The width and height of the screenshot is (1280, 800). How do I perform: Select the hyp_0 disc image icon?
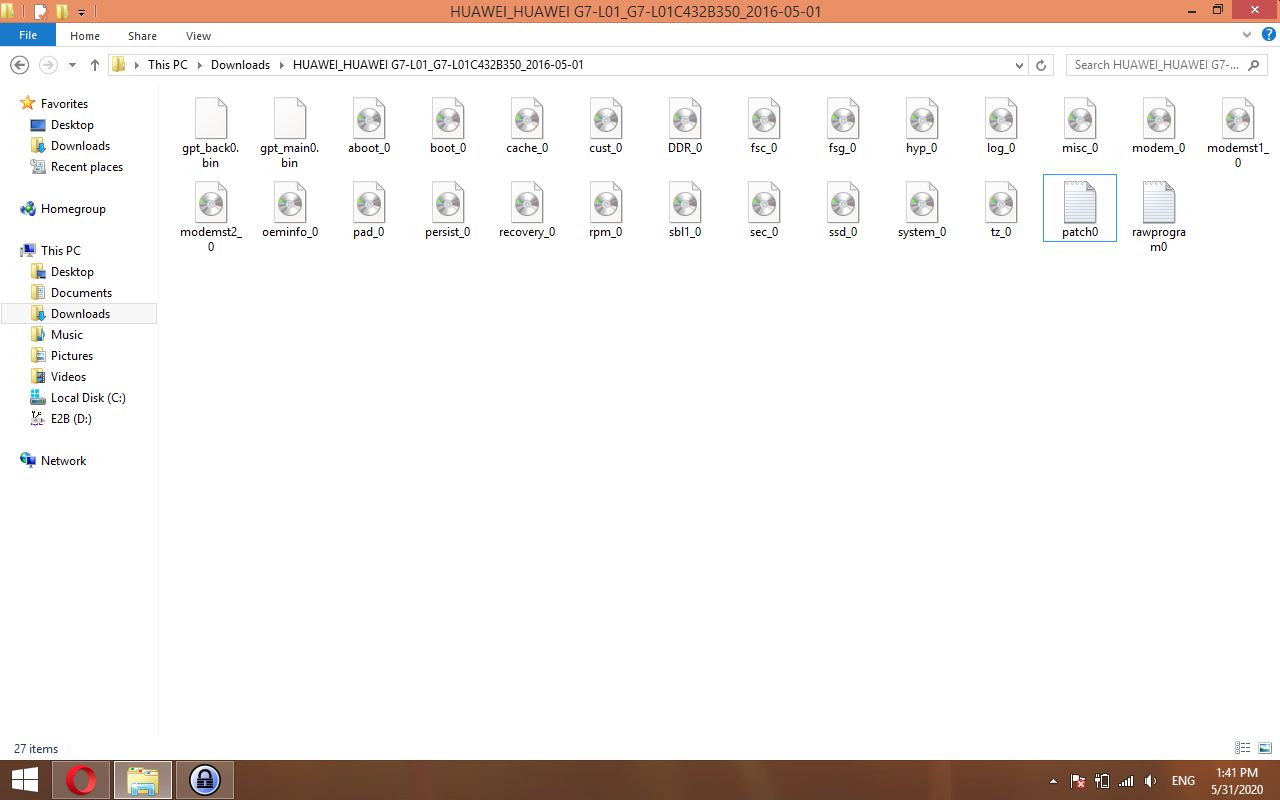[922, 118]
